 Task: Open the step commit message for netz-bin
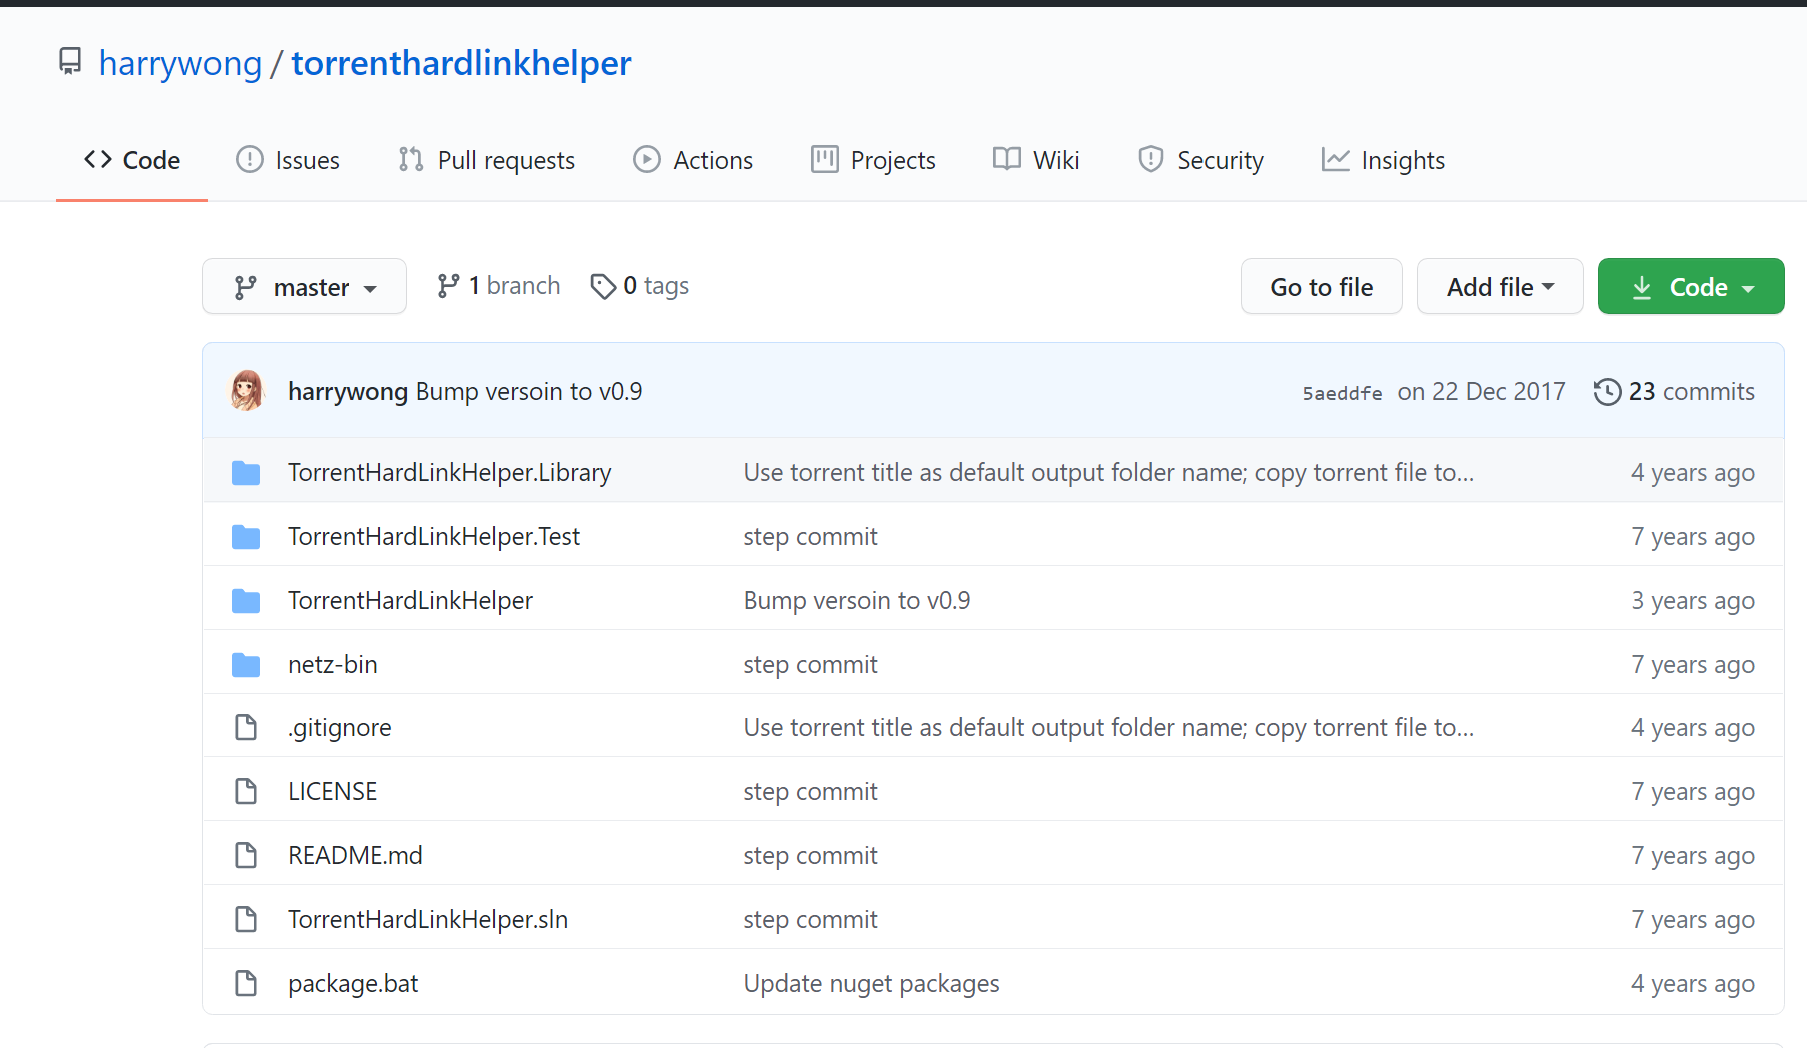(810, 665)
